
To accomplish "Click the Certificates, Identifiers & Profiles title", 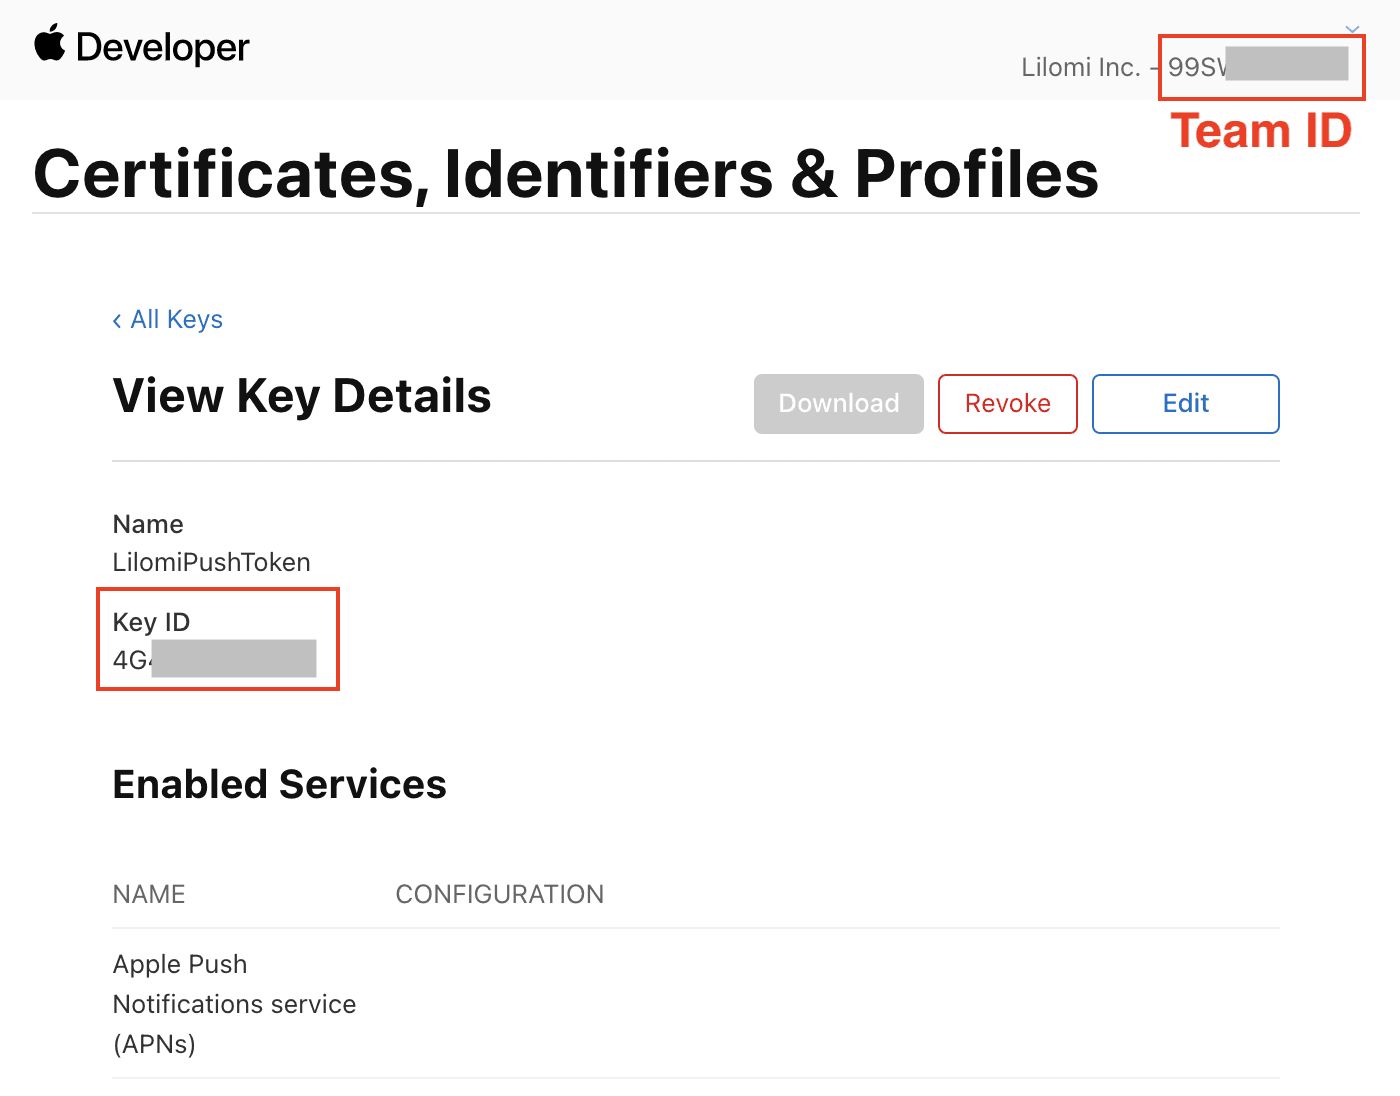I will [566, 174].
